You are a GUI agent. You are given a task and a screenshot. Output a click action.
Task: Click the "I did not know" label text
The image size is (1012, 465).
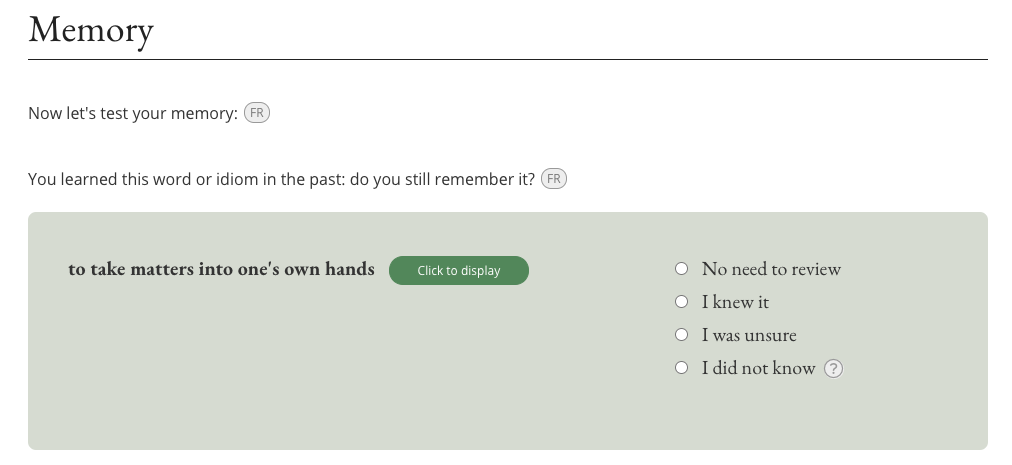758,368
